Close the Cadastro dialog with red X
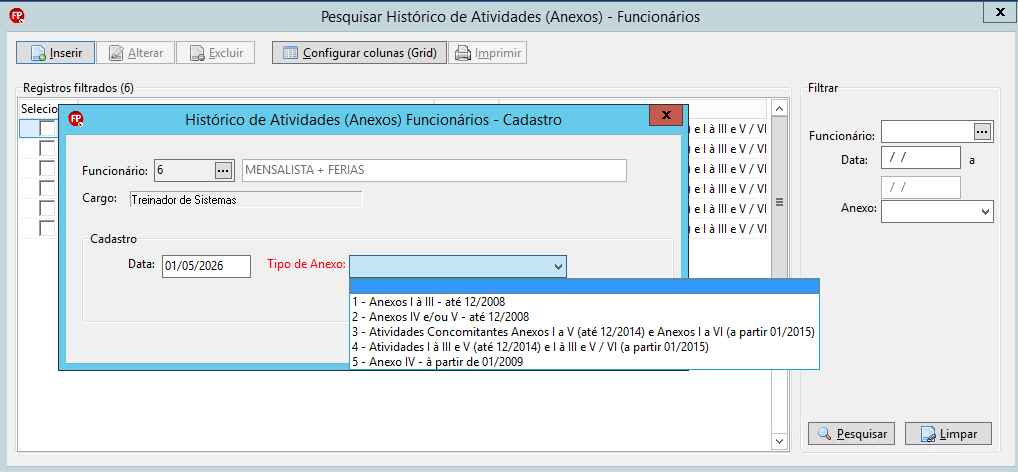 coord(665,116)
